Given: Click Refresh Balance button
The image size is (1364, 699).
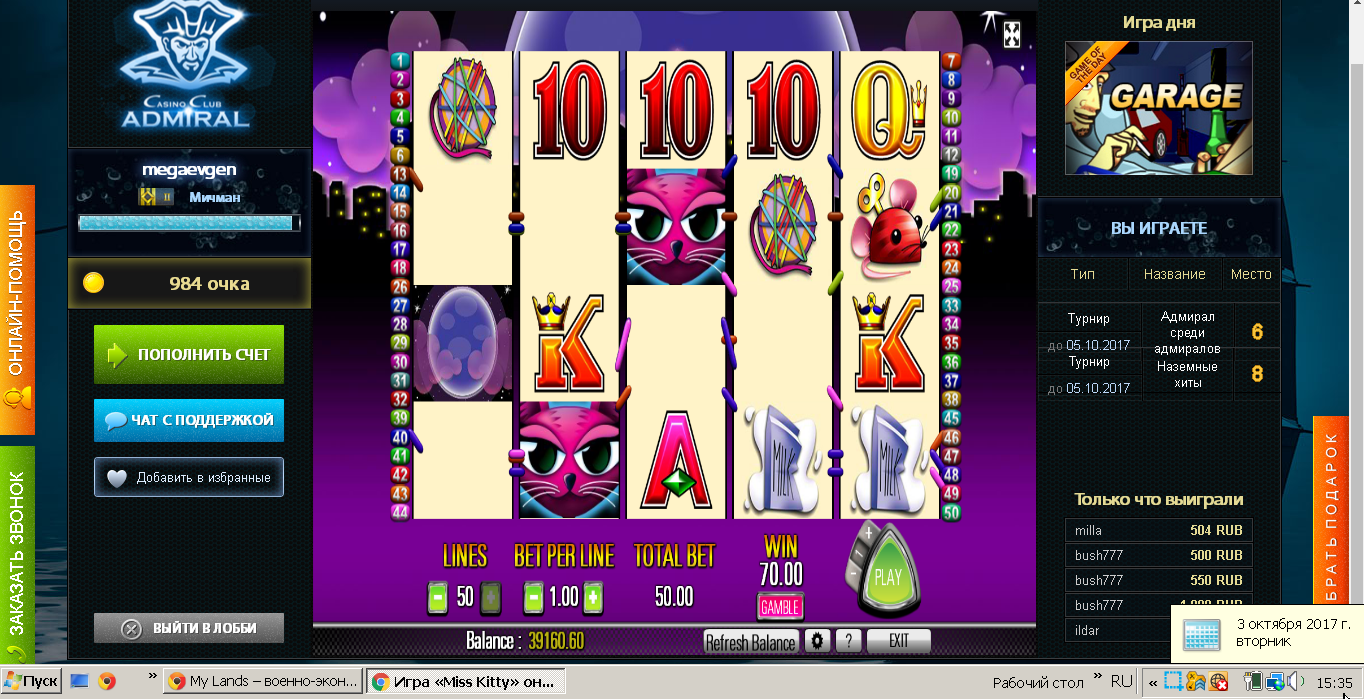Looking at the screenshot, I should point(751,642).
